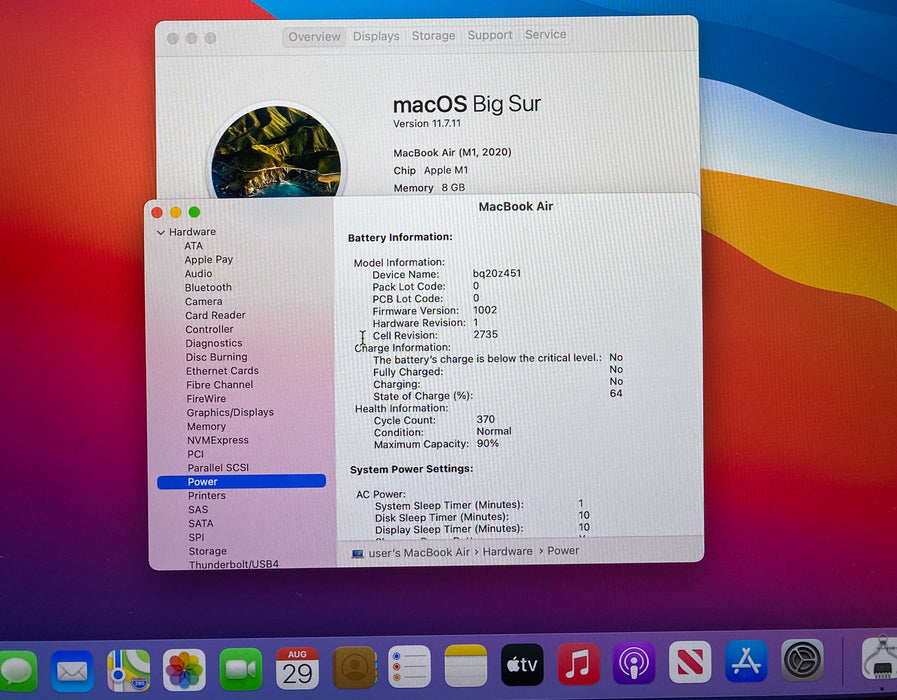Click the State of Charge value 64
897x700 pixels.
pyautogui.click(x=616, y=393)
